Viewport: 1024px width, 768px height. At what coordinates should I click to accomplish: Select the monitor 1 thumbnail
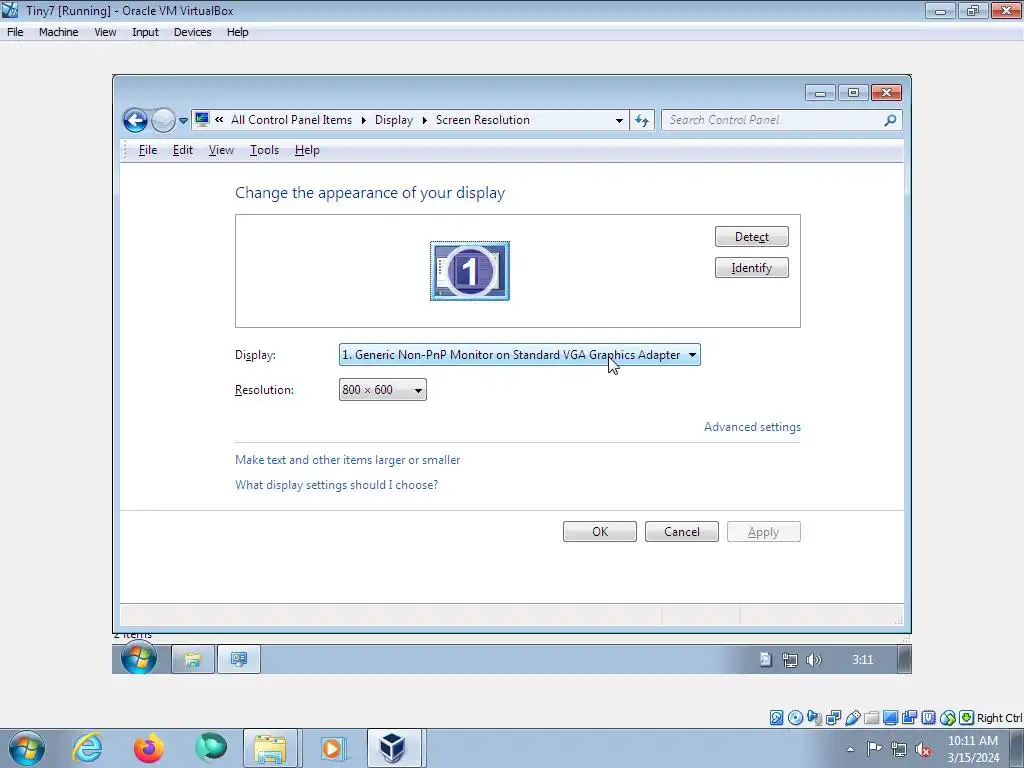point(470,271)
